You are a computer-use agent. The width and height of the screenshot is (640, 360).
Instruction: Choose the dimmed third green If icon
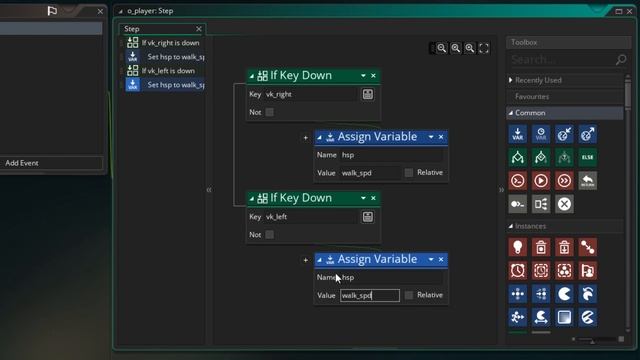tap(564, 157)
